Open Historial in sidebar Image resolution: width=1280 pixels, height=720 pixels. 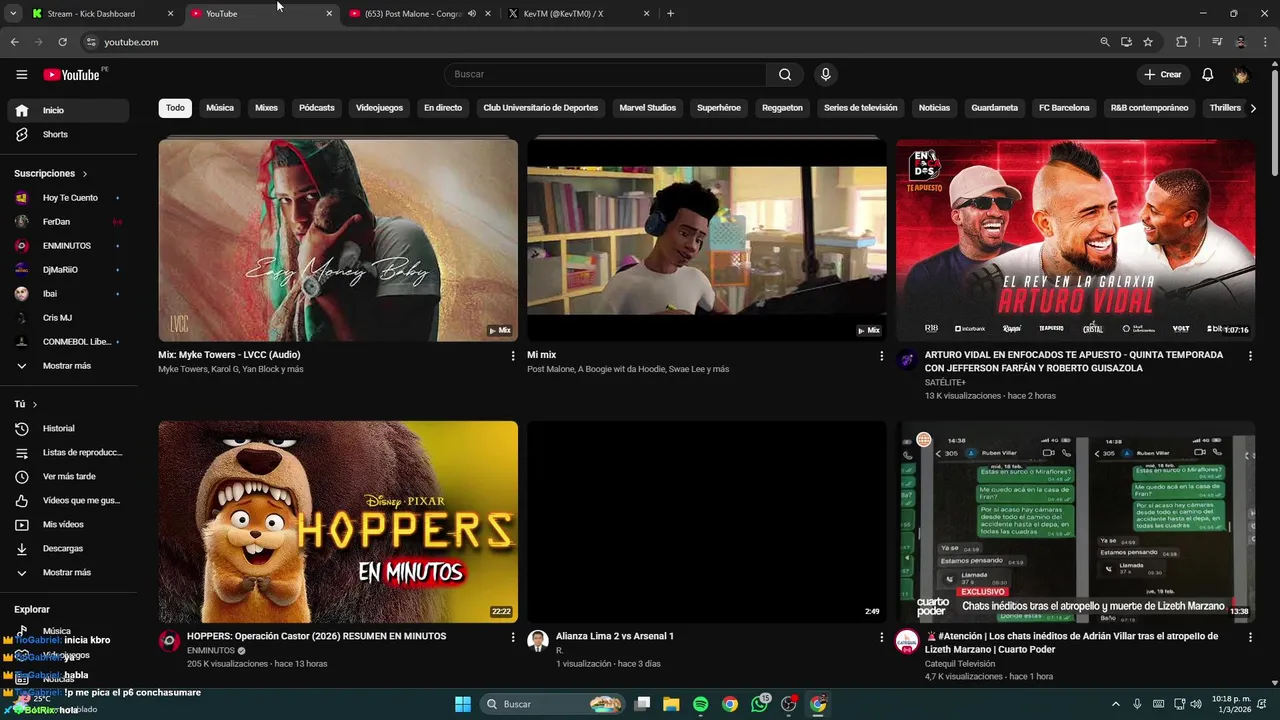(x=68, y=428)
